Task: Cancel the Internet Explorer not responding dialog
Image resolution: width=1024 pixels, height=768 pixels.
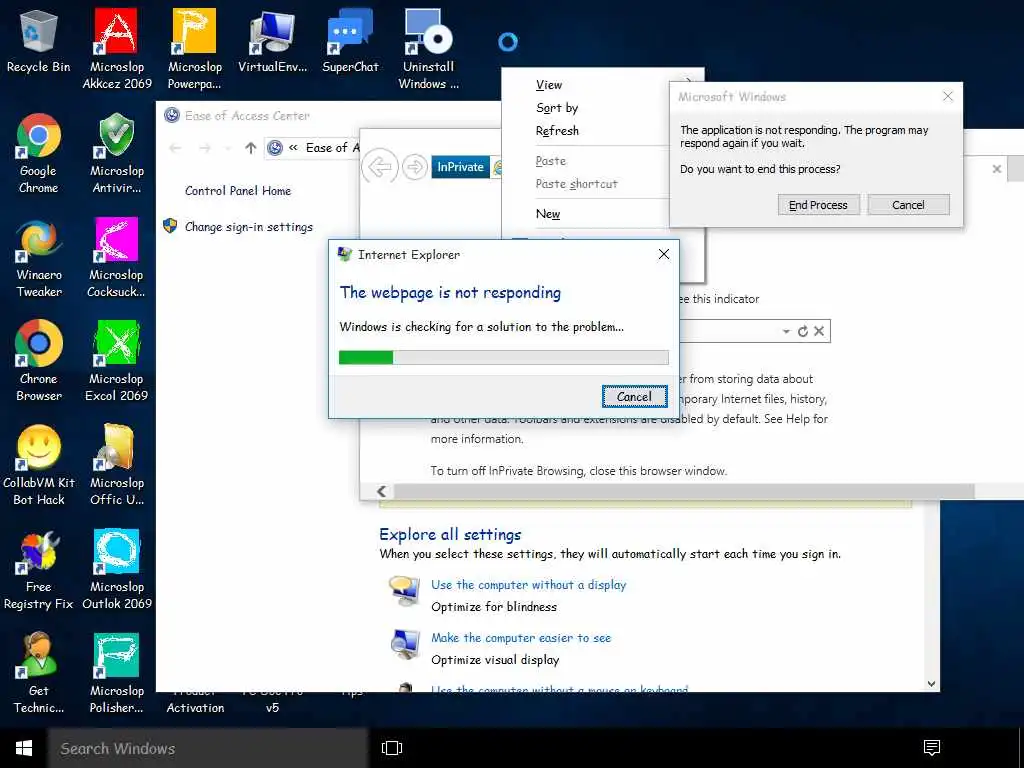Action: click(x=634, y=396)
